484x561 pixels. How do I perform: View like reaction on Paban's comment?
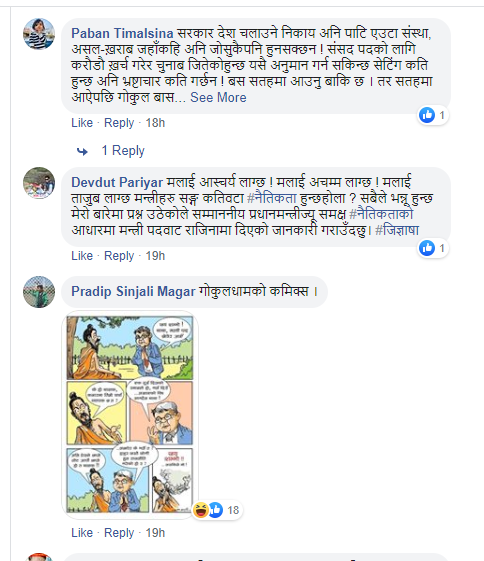click(x=427, y=115)
